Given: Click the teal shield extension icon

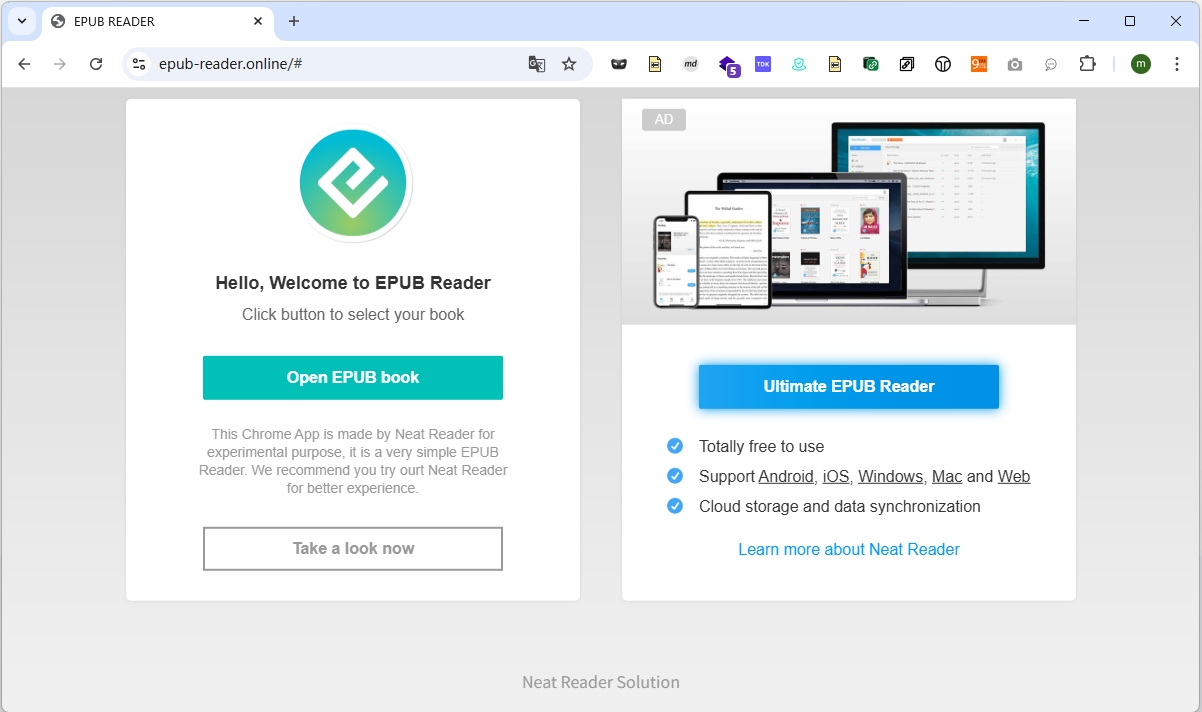Looking at the screenshot, I should (799, 64).
